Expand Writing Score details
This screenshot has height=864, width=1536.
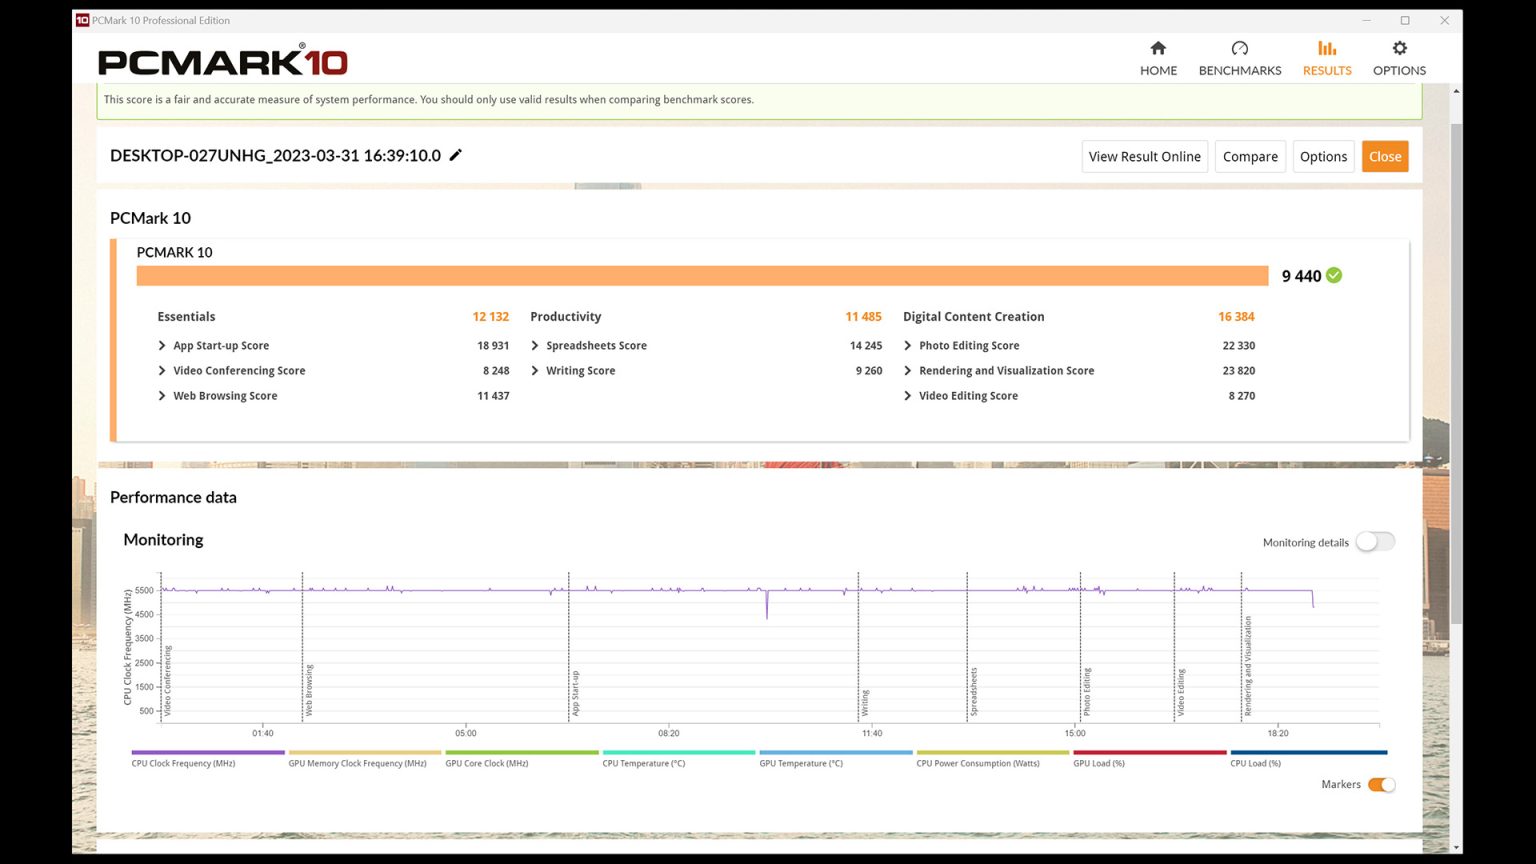click(x=535, y=370)
